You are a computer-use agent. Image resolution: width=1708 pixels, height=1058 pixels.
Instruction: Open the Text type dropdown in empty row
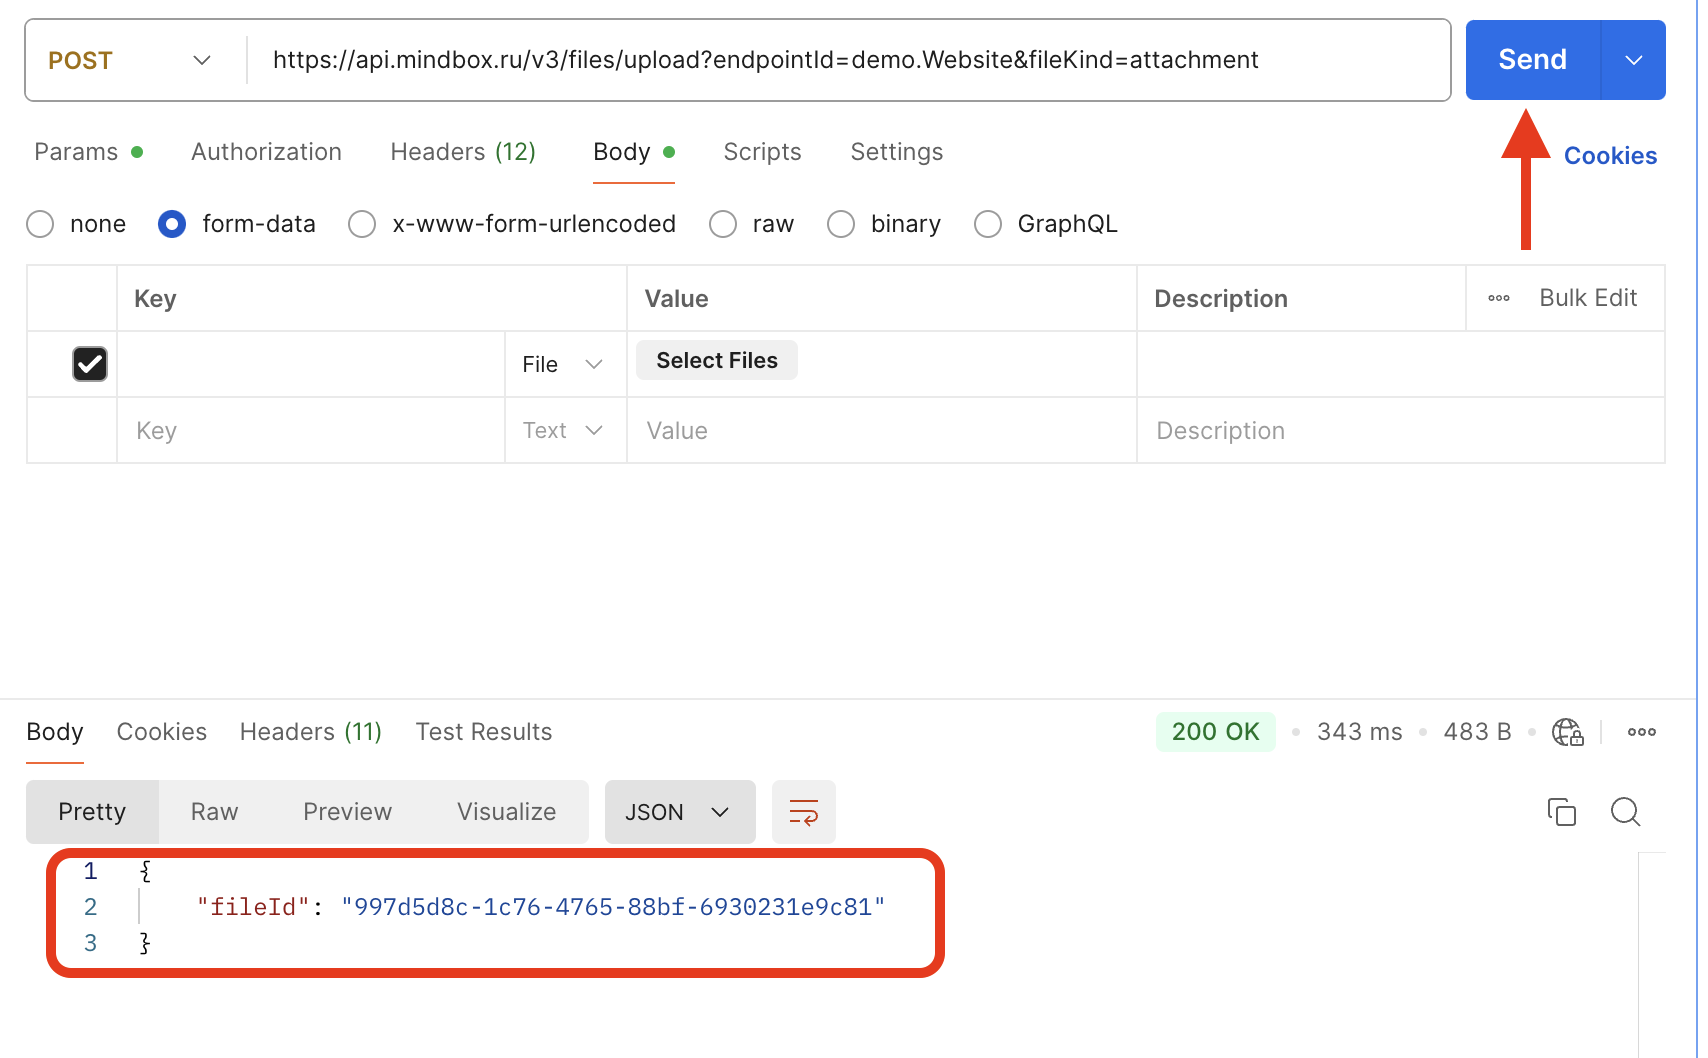564,430
